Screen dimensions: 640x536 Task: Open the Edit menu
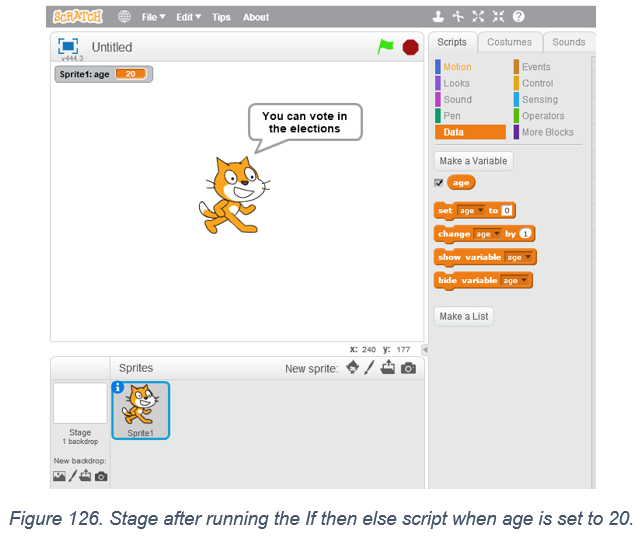pos(189,17)
